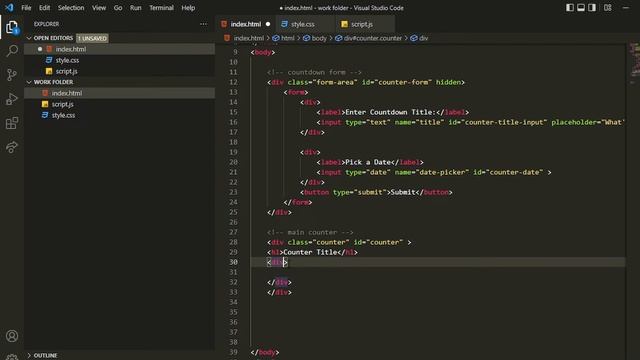The height and width of the screenshot is (360, 640).
Task: Open the Customize Layout icon
Action: coord(608,8)
